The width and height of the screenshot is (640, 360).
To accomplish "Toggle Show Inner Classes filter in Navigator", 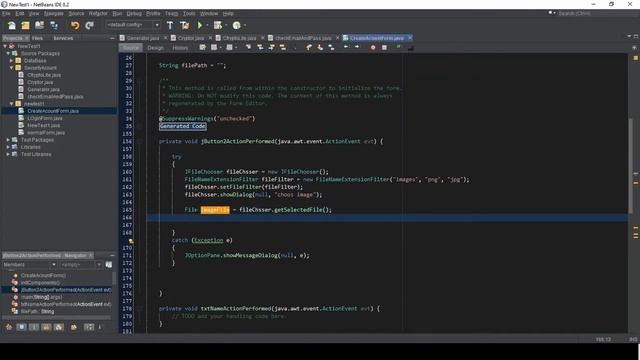I will [x=59, y=327].
